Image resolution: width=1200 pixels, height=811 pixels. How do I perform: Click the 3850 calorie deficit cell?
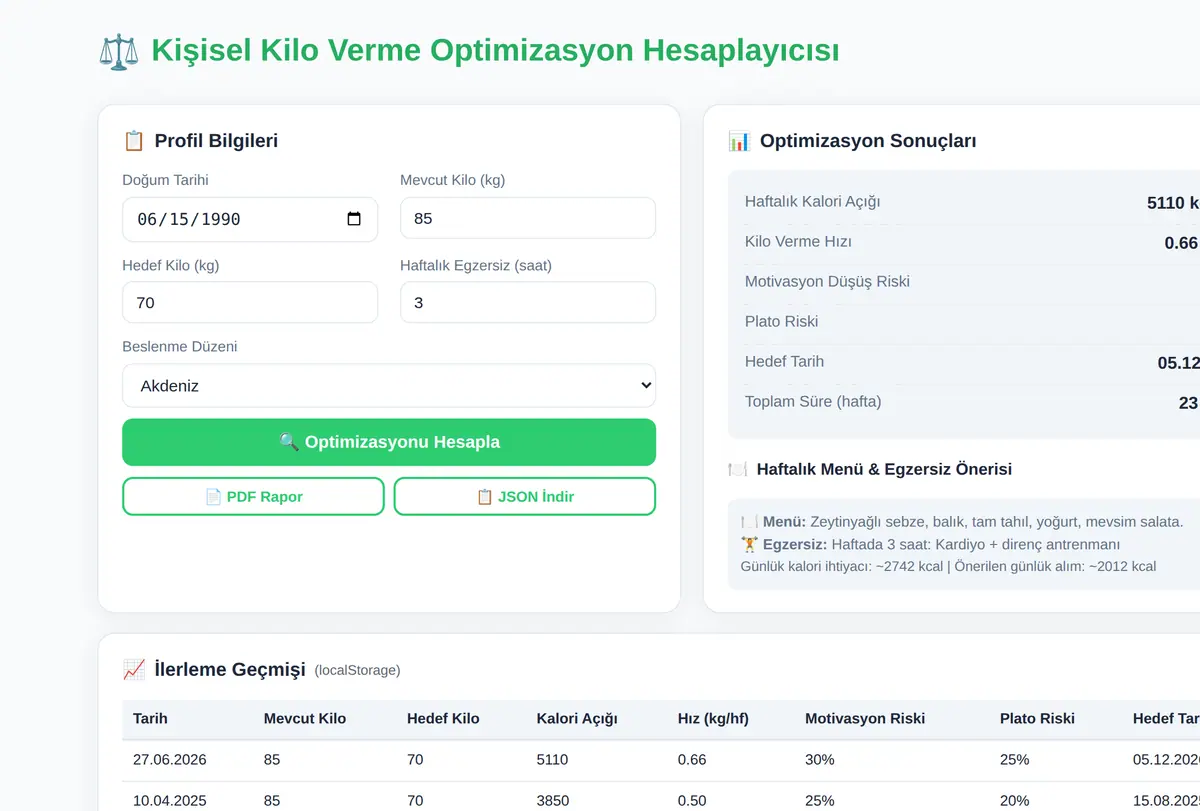(552, 801)
